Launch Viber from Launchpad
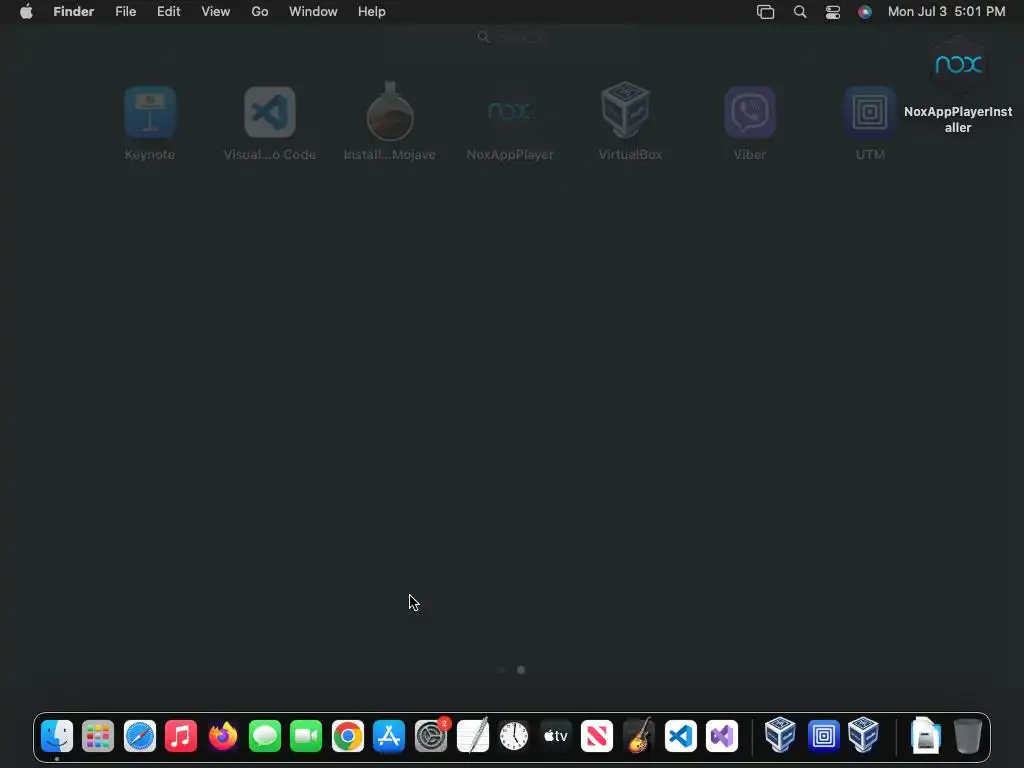Image resolution: width=1024 pixels, height=768 pixels. [x=750, y=112]
